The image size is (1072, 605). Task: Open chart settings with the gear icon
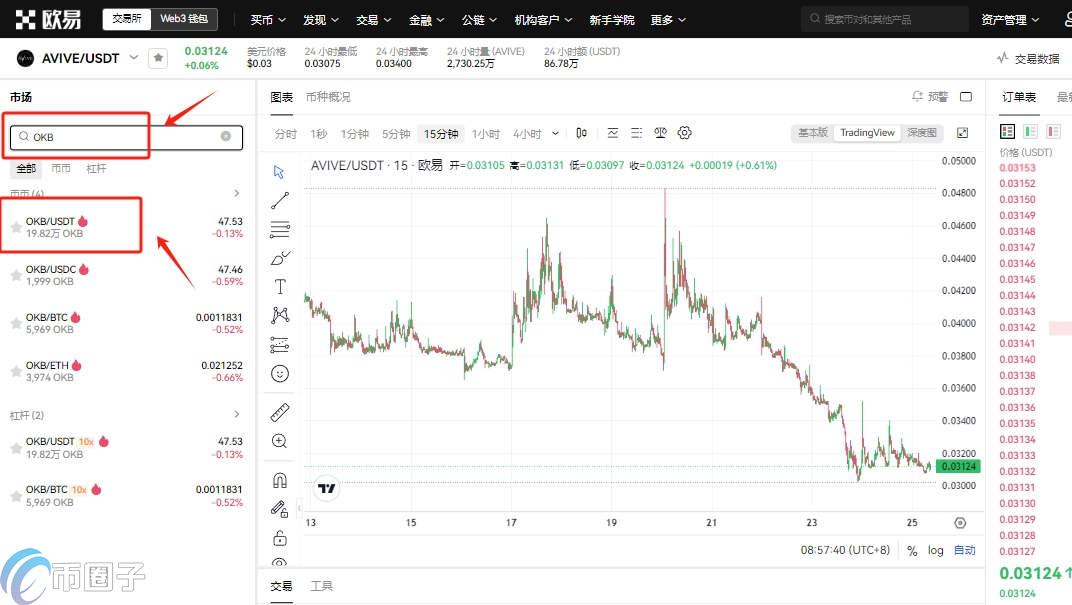pyautogui.click(x=685, y=132)
